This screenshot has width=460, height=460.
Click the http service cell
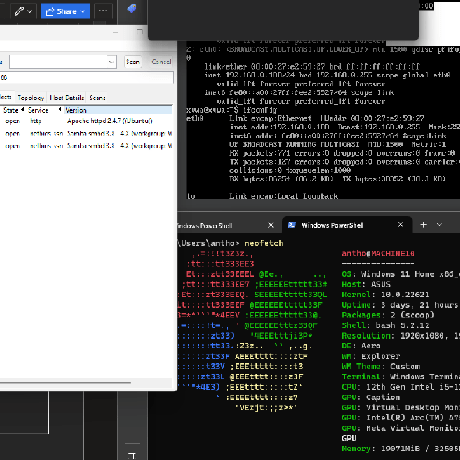(x=36, y=121)
